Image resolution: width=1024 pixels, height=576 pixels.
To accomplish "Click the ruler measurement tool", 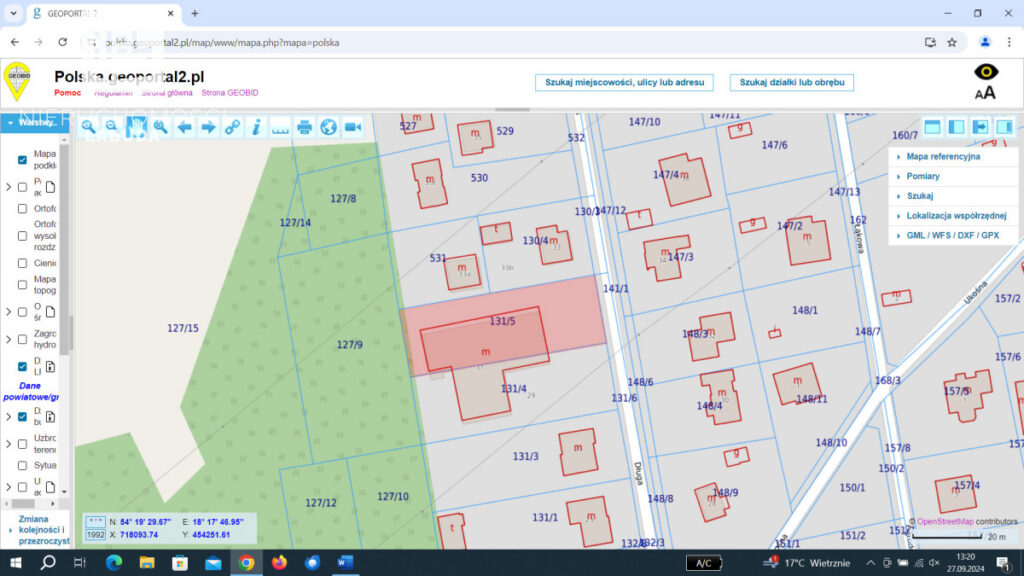I will (x=280, y=127).
